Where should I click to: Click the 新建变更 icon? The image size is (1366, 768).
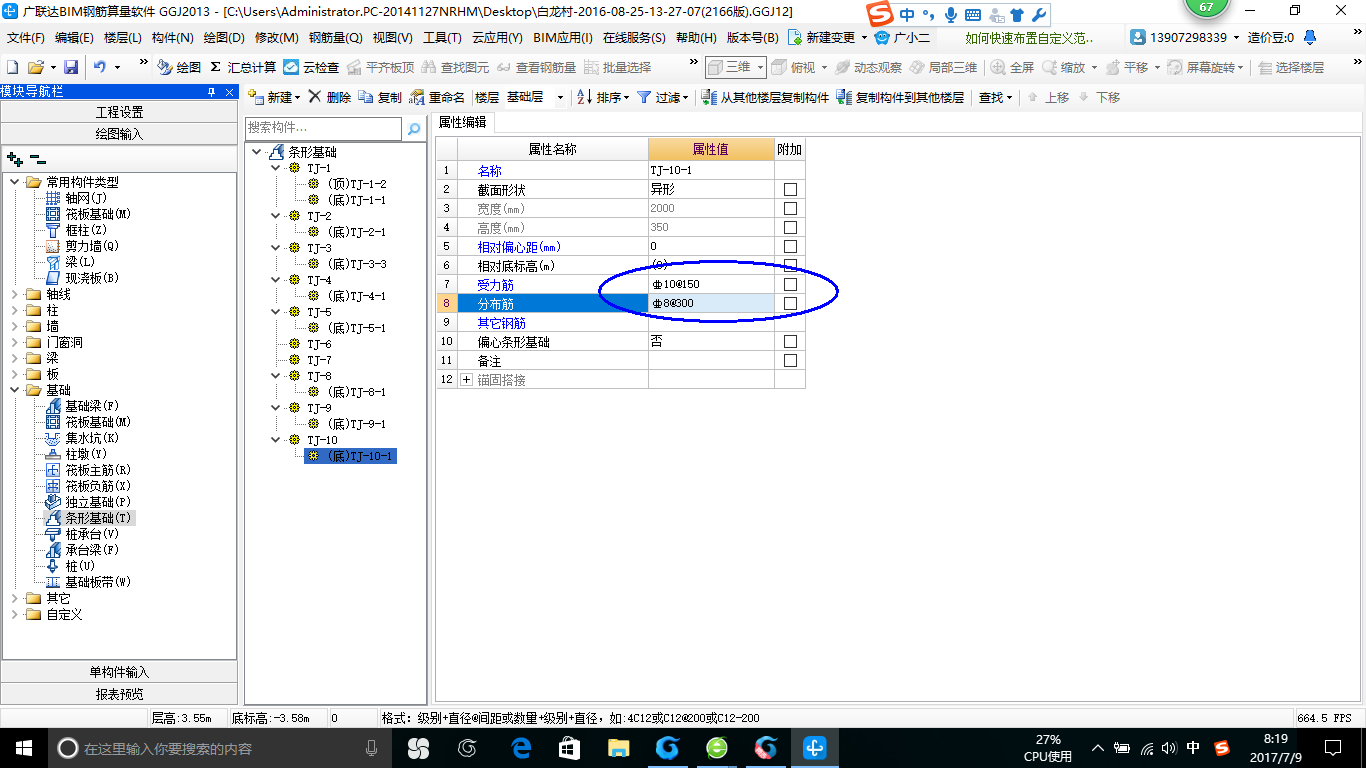(x=795, y=37)
